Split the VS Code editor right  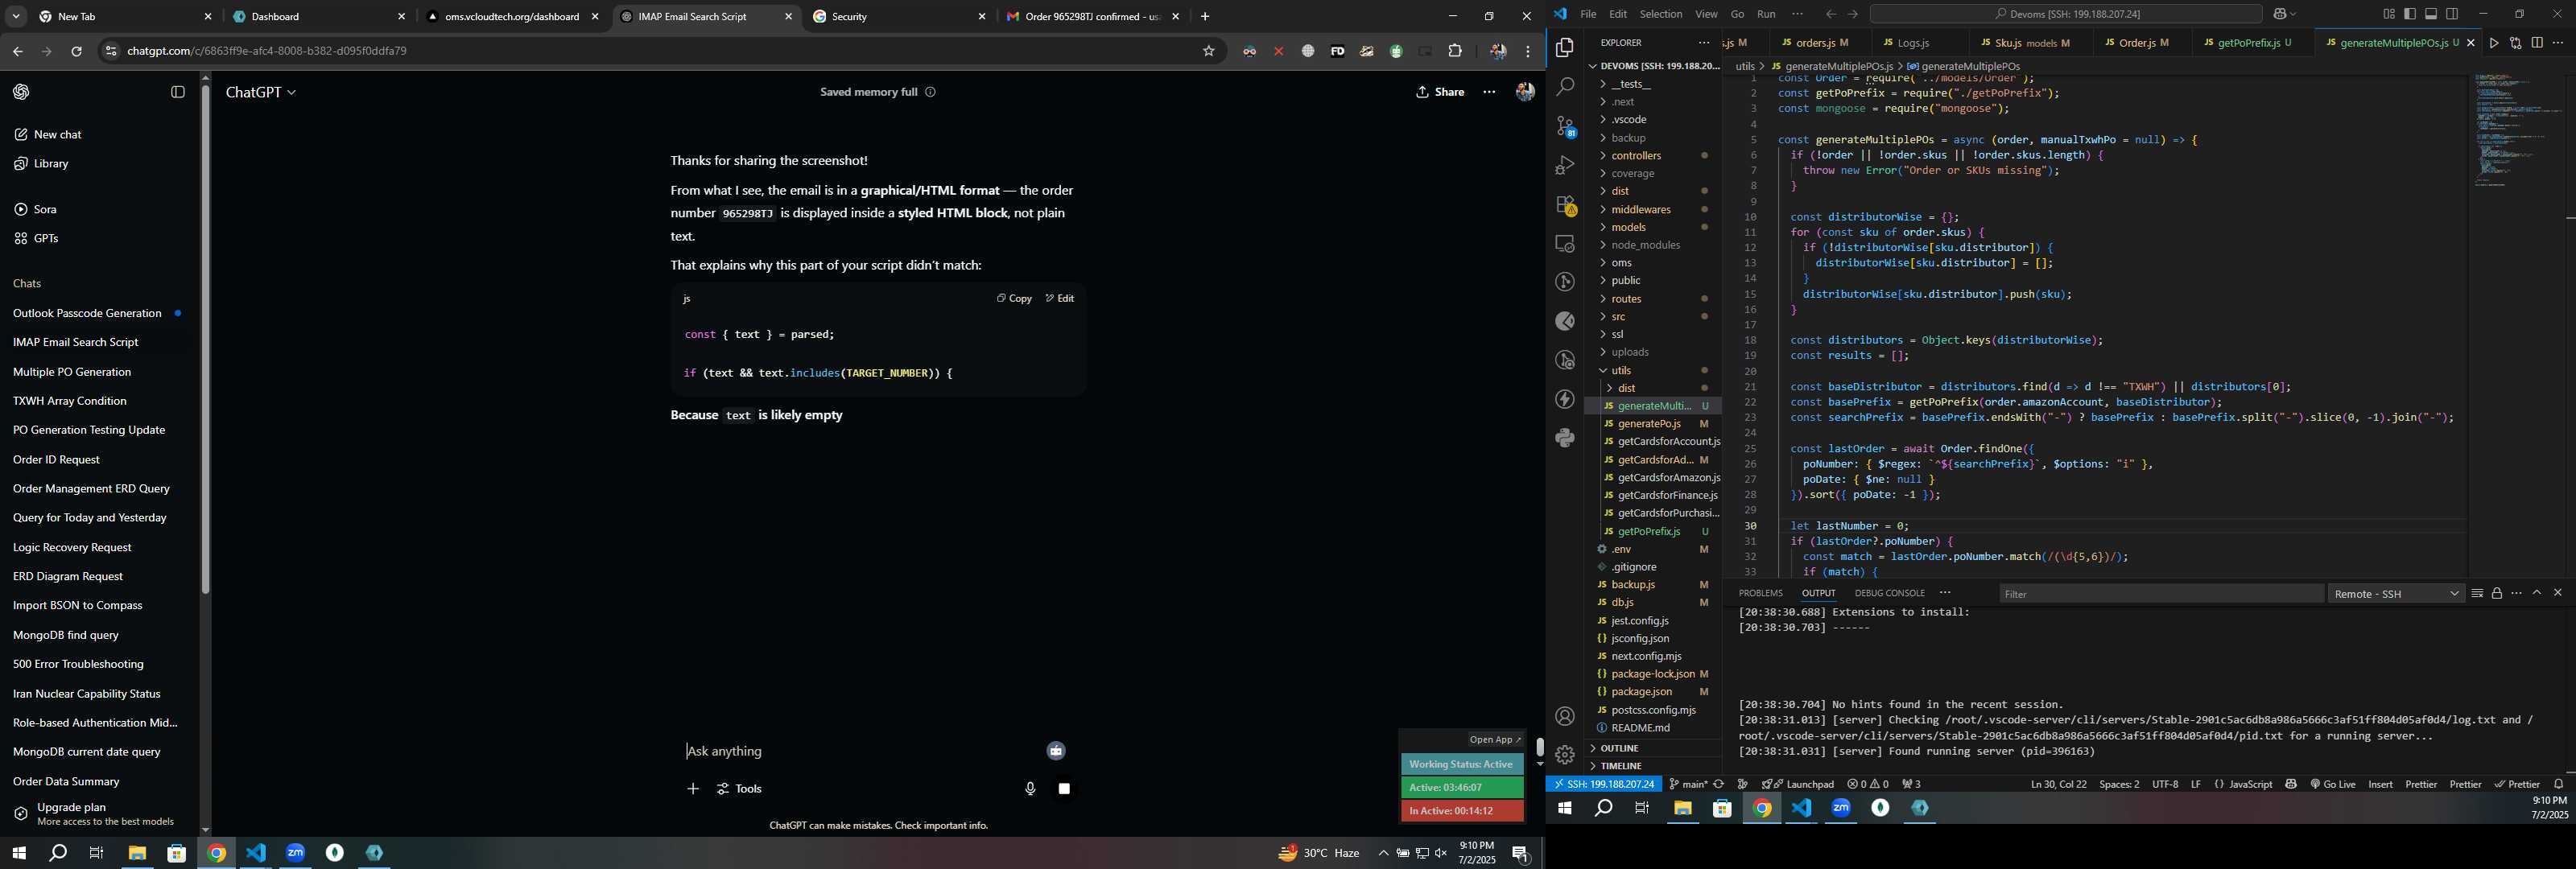coord(2537,43)
